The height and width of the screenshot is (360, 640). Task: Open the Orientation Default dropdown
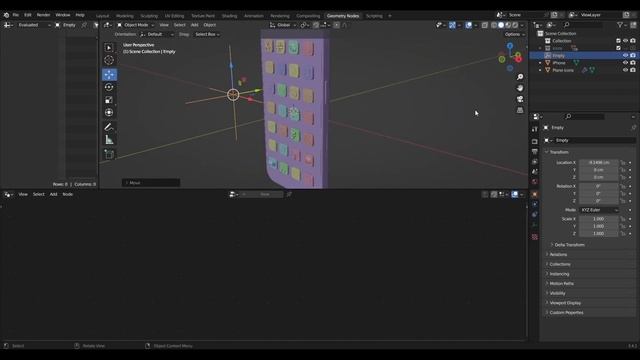coord(157,35)
